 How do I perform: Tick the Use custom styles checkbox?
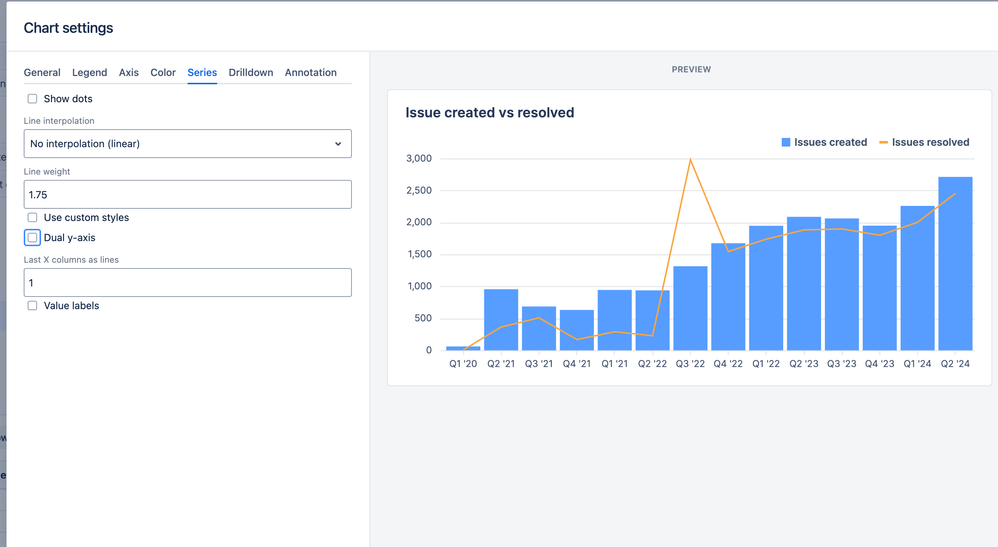pos(32,218)
